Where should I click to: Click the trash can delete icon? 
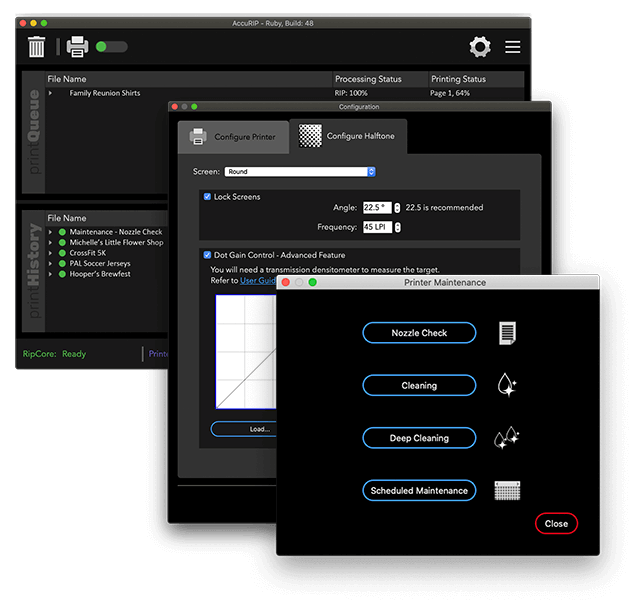[x=36, y=47]
